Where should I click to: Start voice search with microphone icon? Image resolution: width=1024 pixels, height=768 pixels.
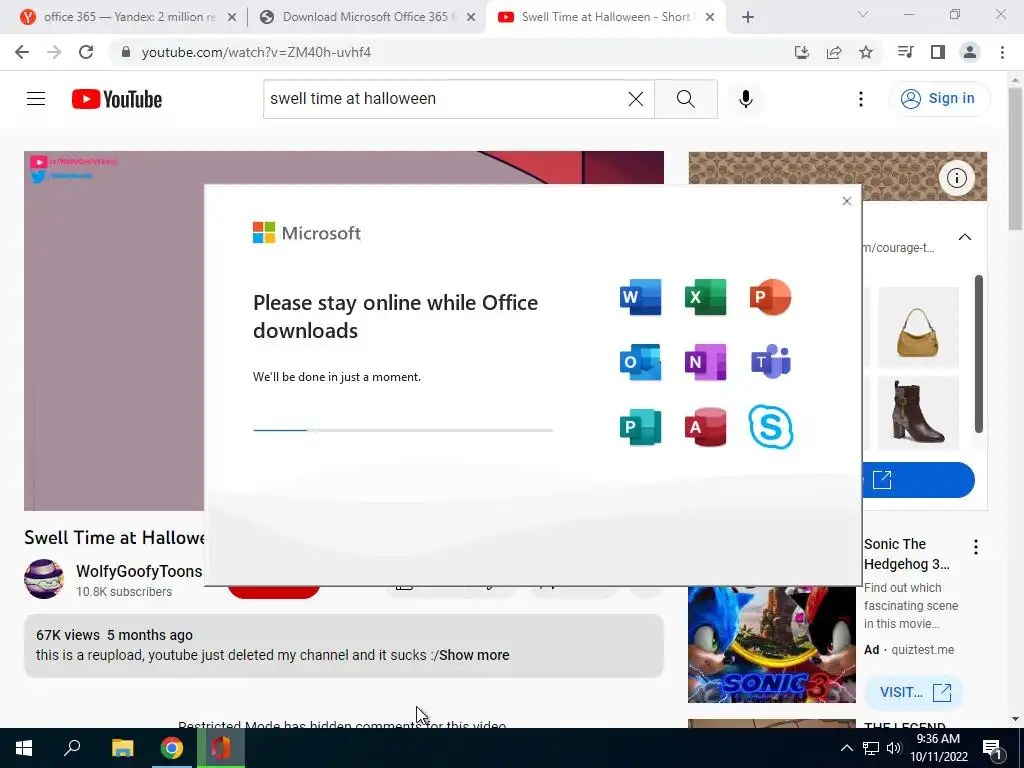(746, 99)
